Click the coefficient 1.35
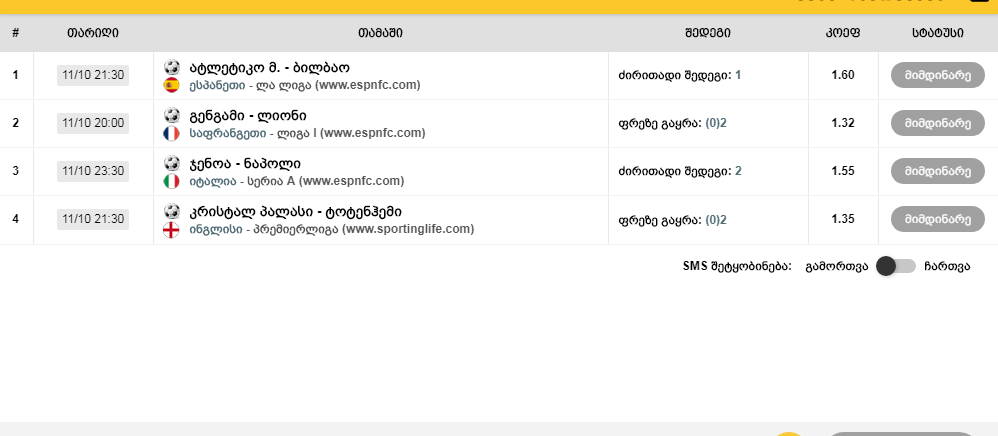 pyautogui.click(x=843, y=219)
